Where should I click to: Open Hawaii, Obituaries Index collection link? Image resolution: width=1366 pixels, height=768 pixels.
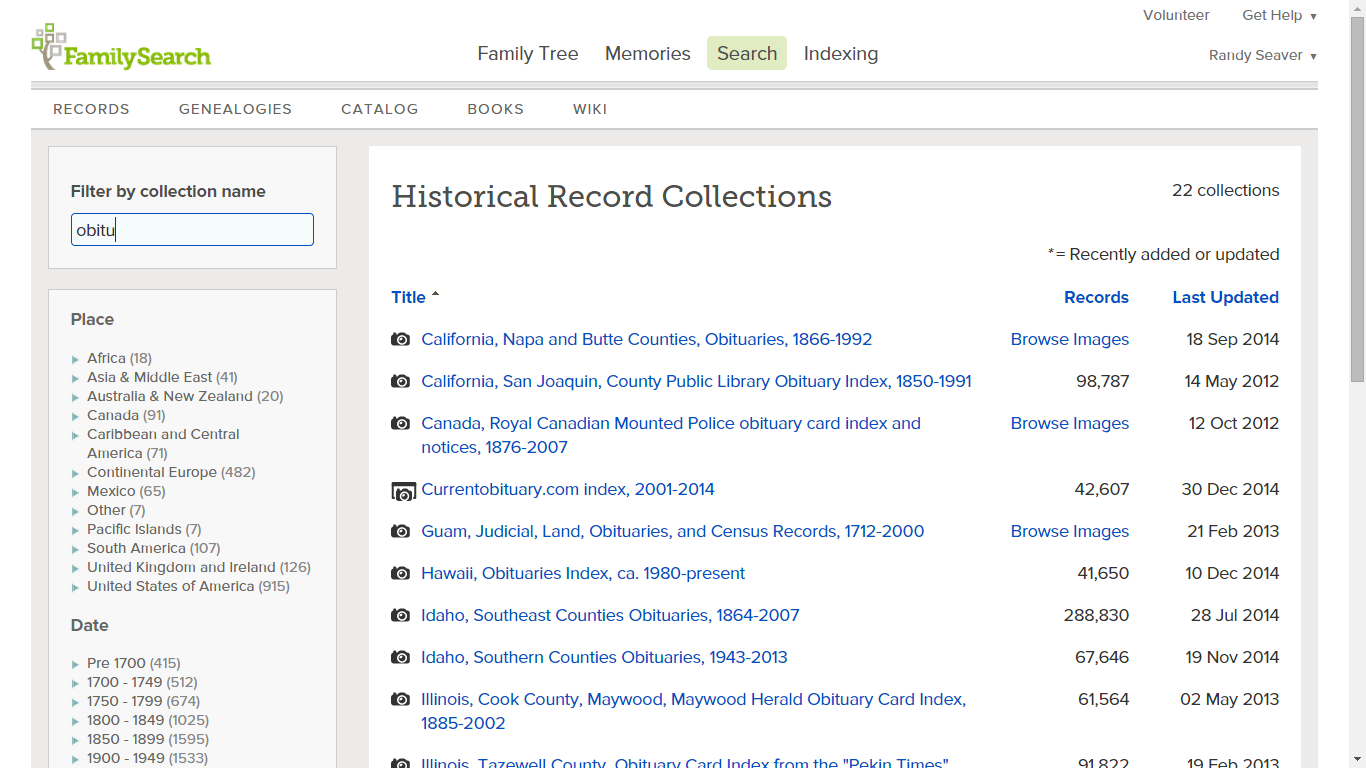click(x=583, y=574)
